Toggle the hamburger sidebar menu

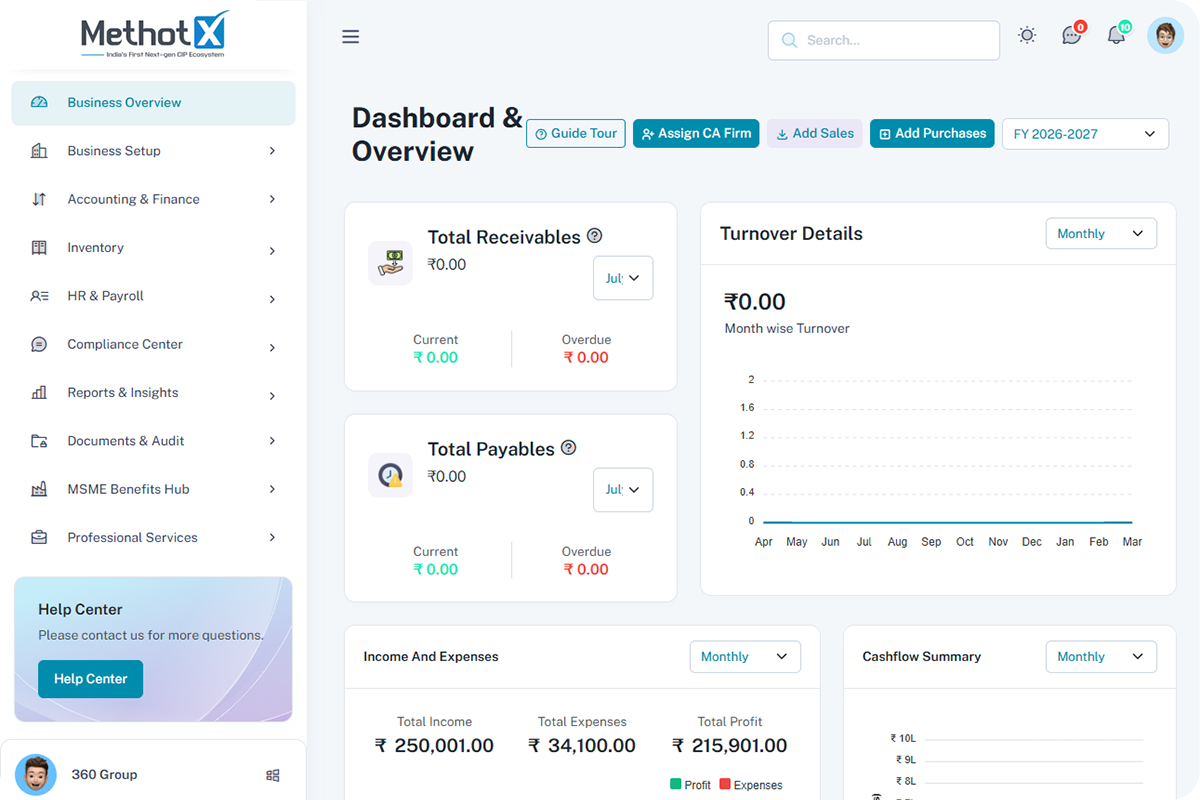tap(350, 37)
